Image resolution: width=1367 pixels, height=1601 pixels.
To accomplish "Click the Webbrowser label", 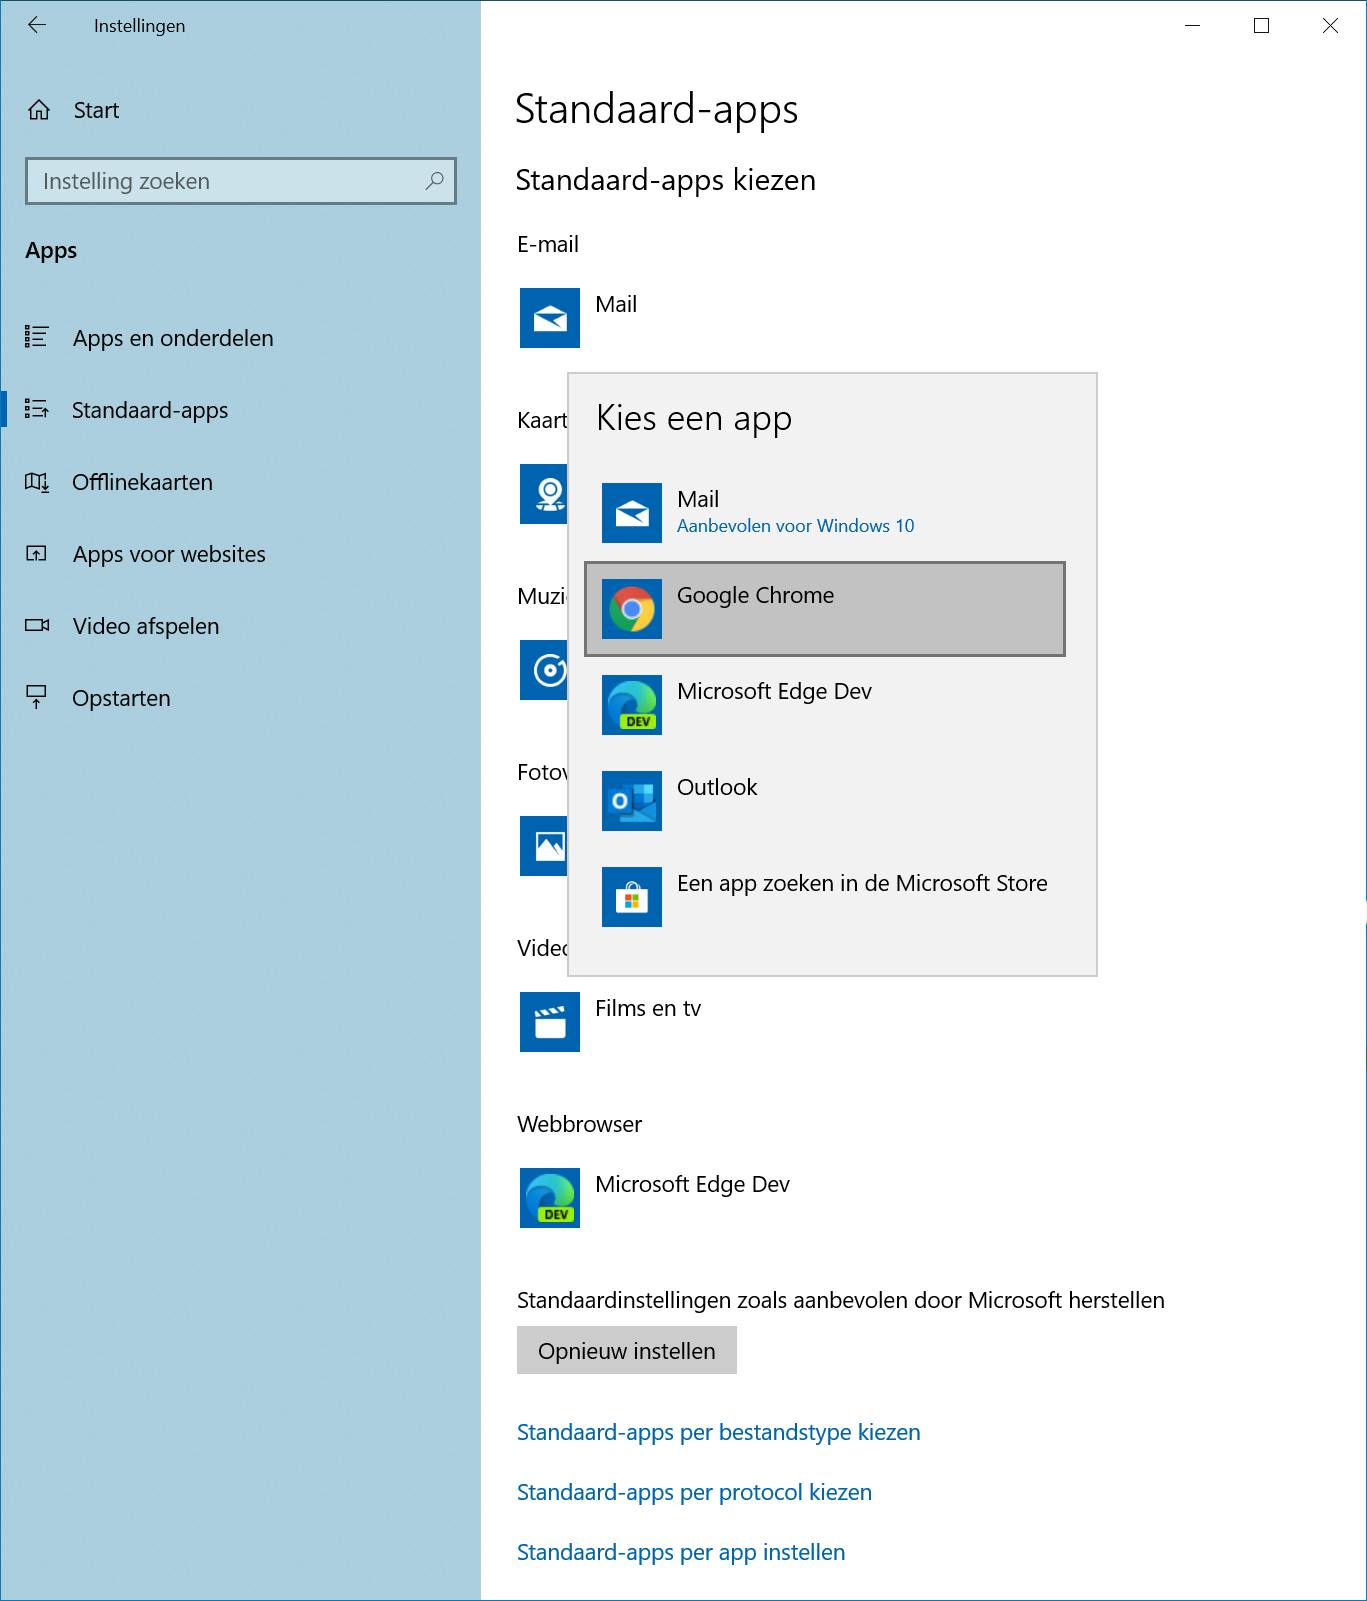I will 579,1124.
